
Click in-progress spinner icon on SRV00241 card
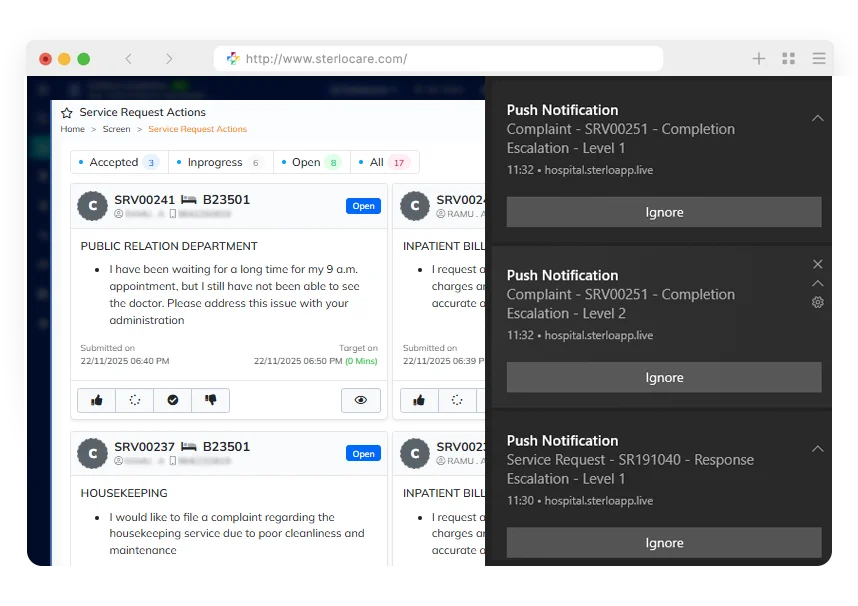(x=135, y=400)
